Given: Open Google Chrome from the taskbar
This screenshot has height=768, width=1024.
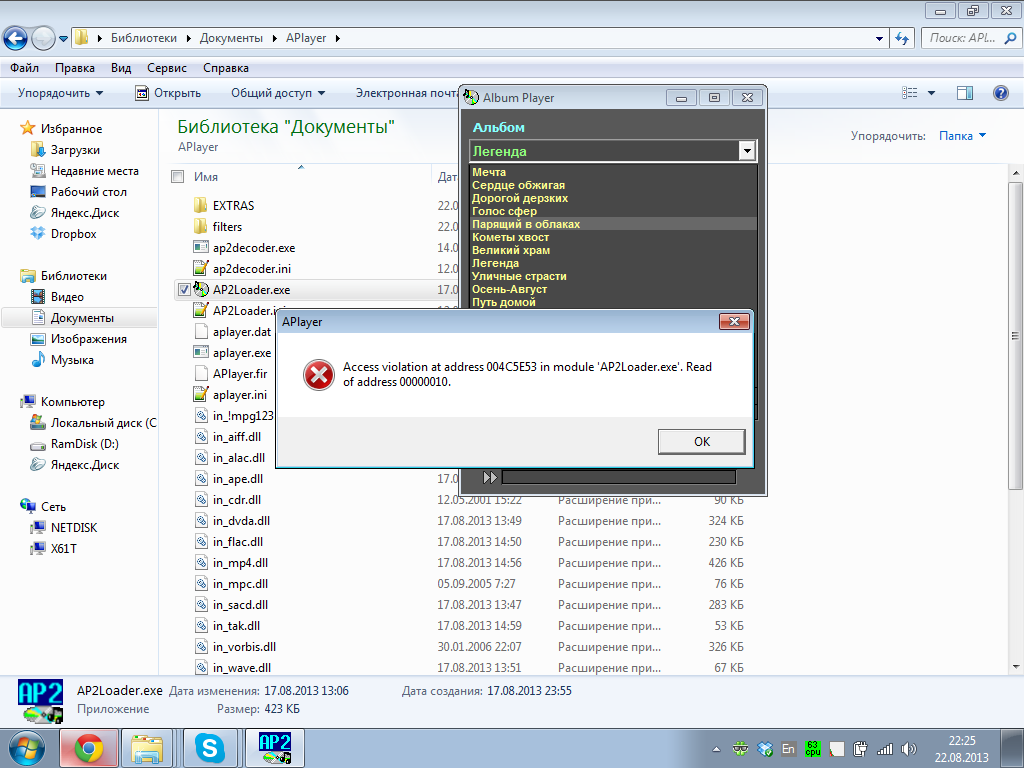Looking at the screenshot, I should 89,748.
